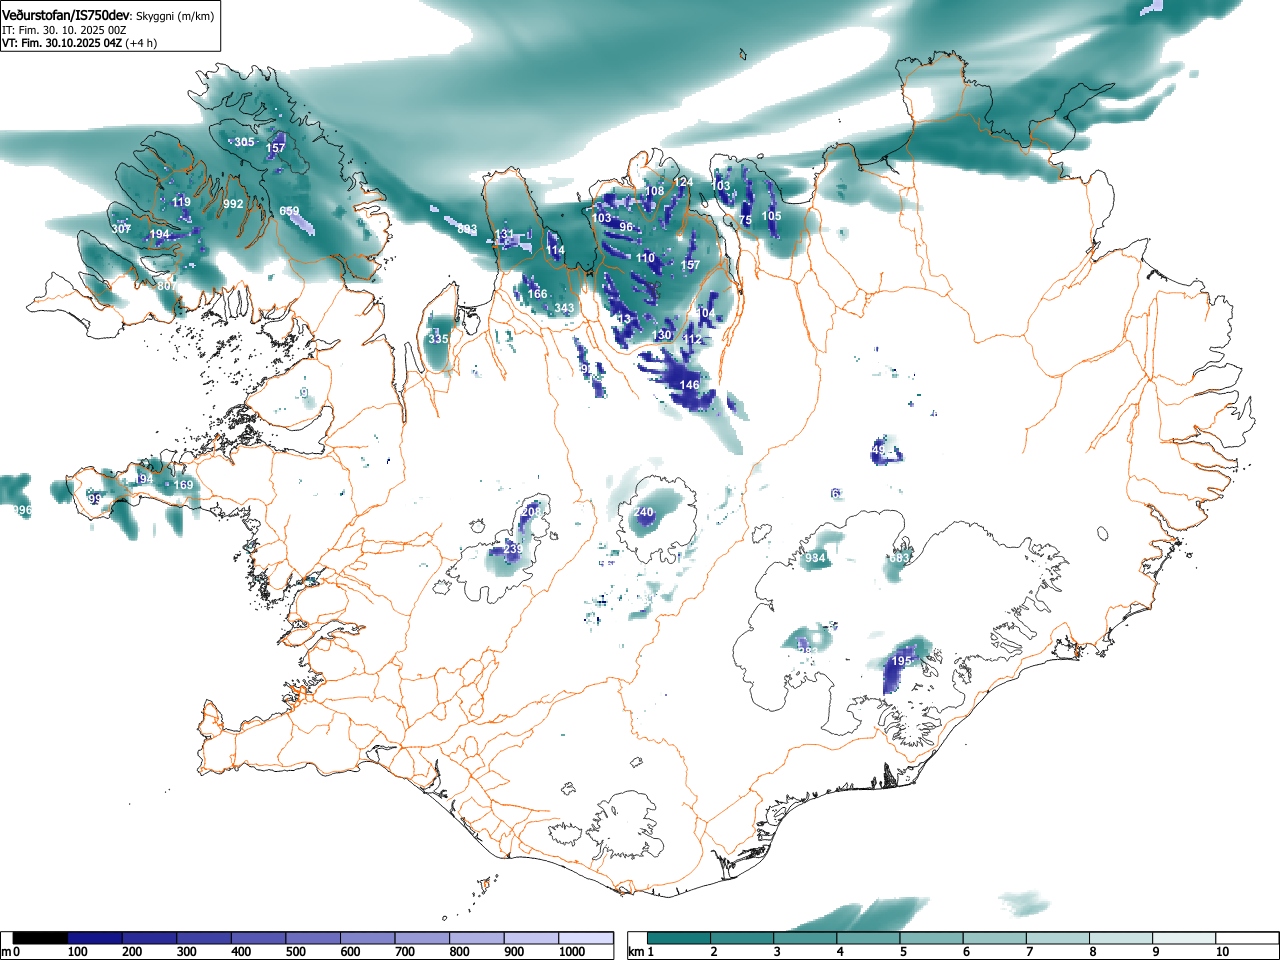Click the 893 visibility value on the map
1280x960 pixels.
[x=467, y=229]
